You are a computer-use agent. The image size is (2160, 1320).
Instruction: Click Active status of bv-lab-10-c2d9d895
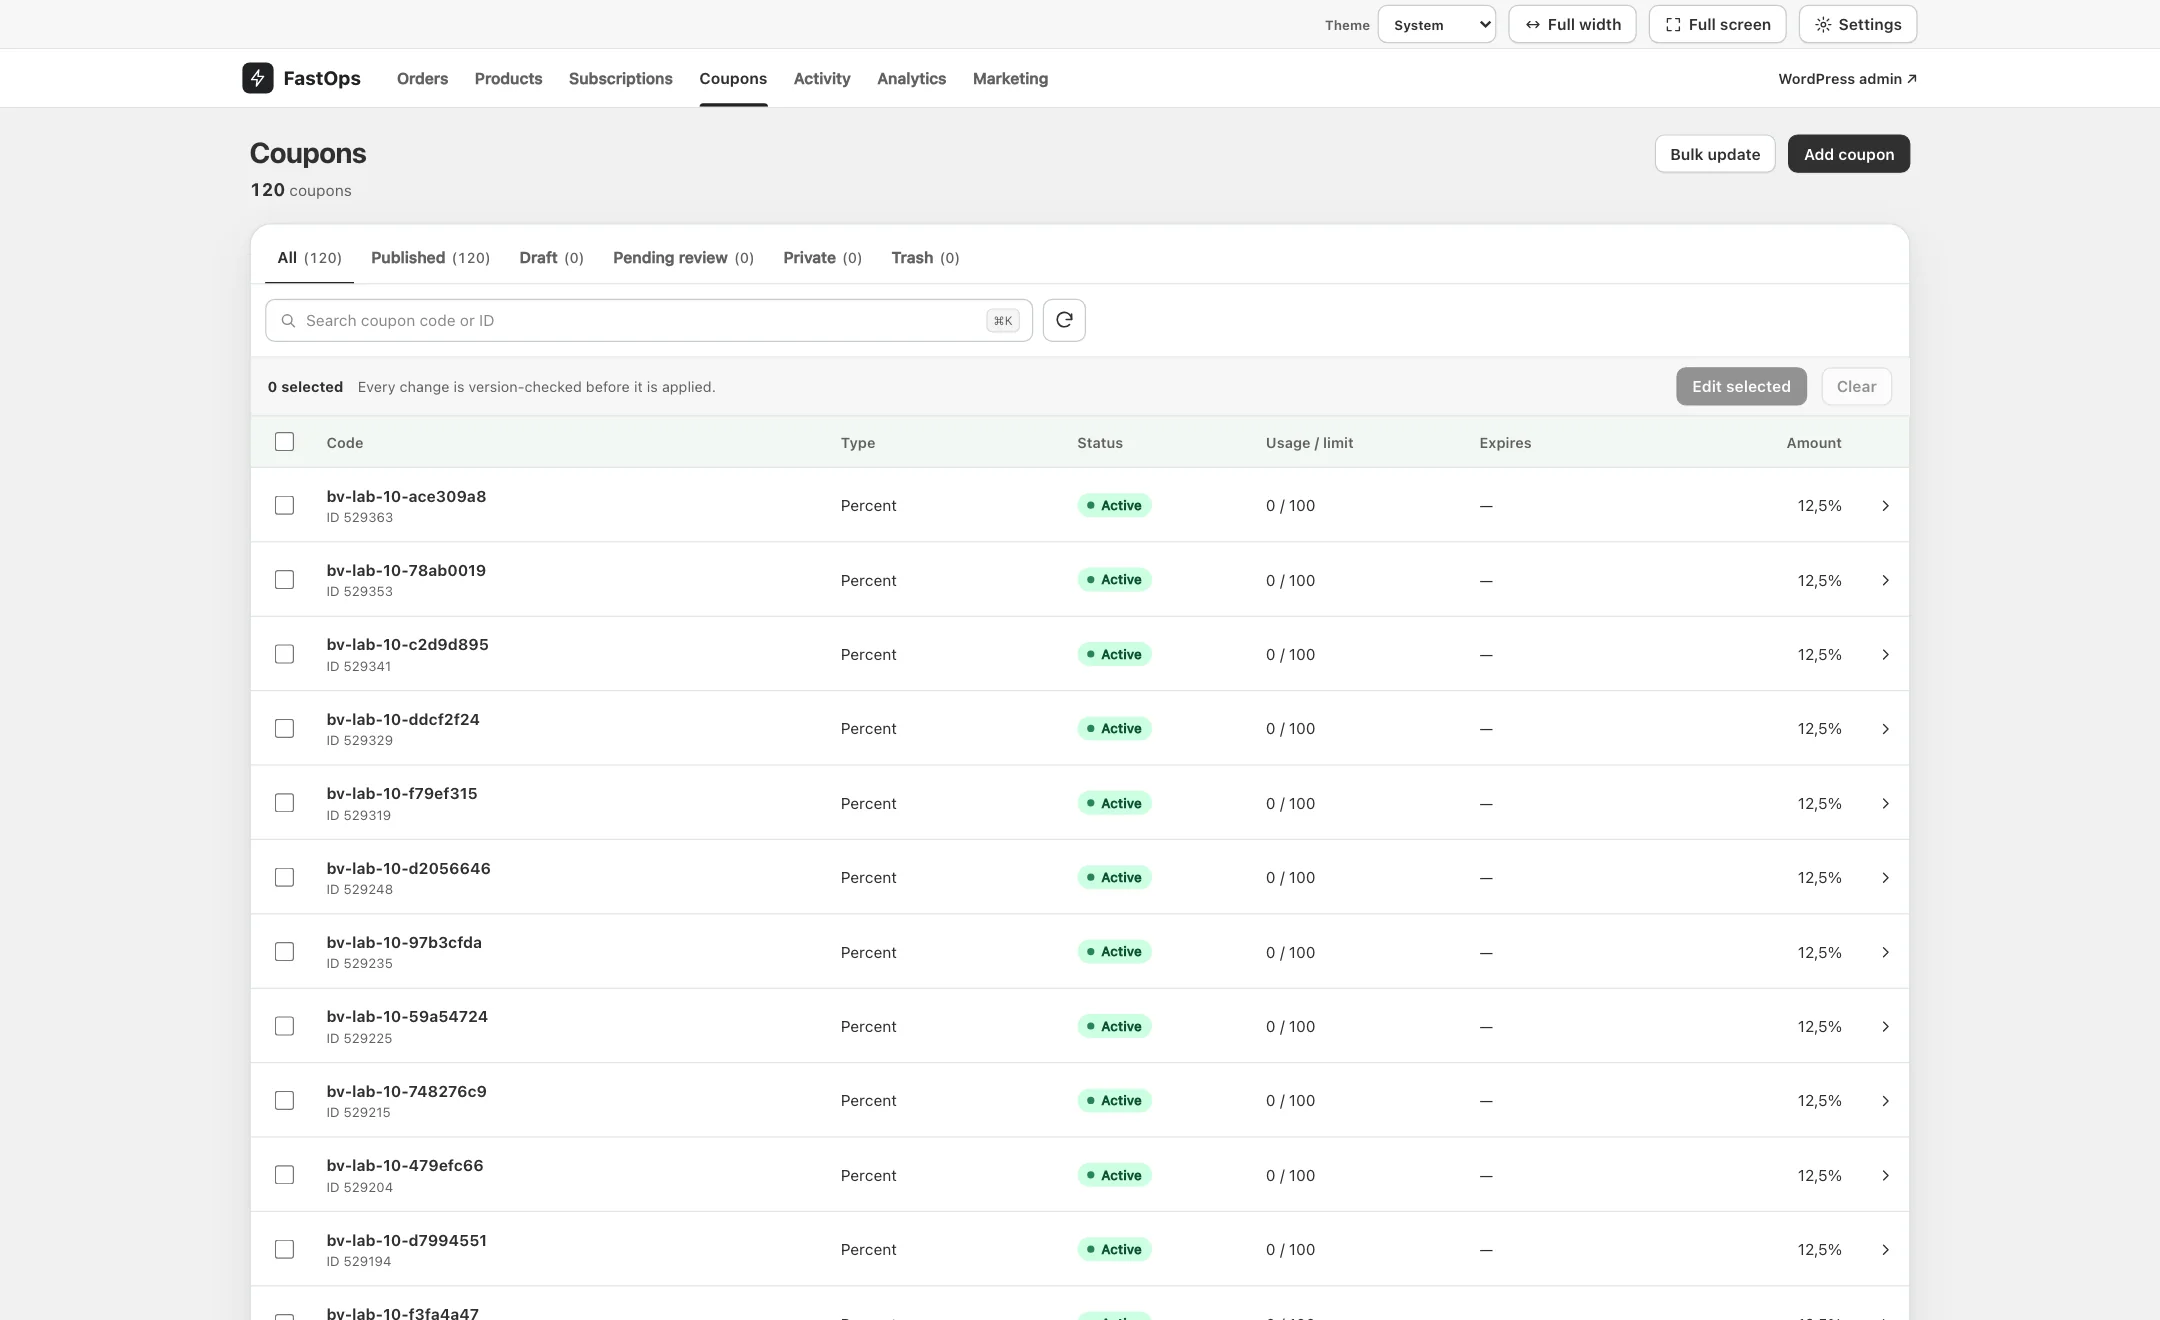click(x=1114, y=654)
